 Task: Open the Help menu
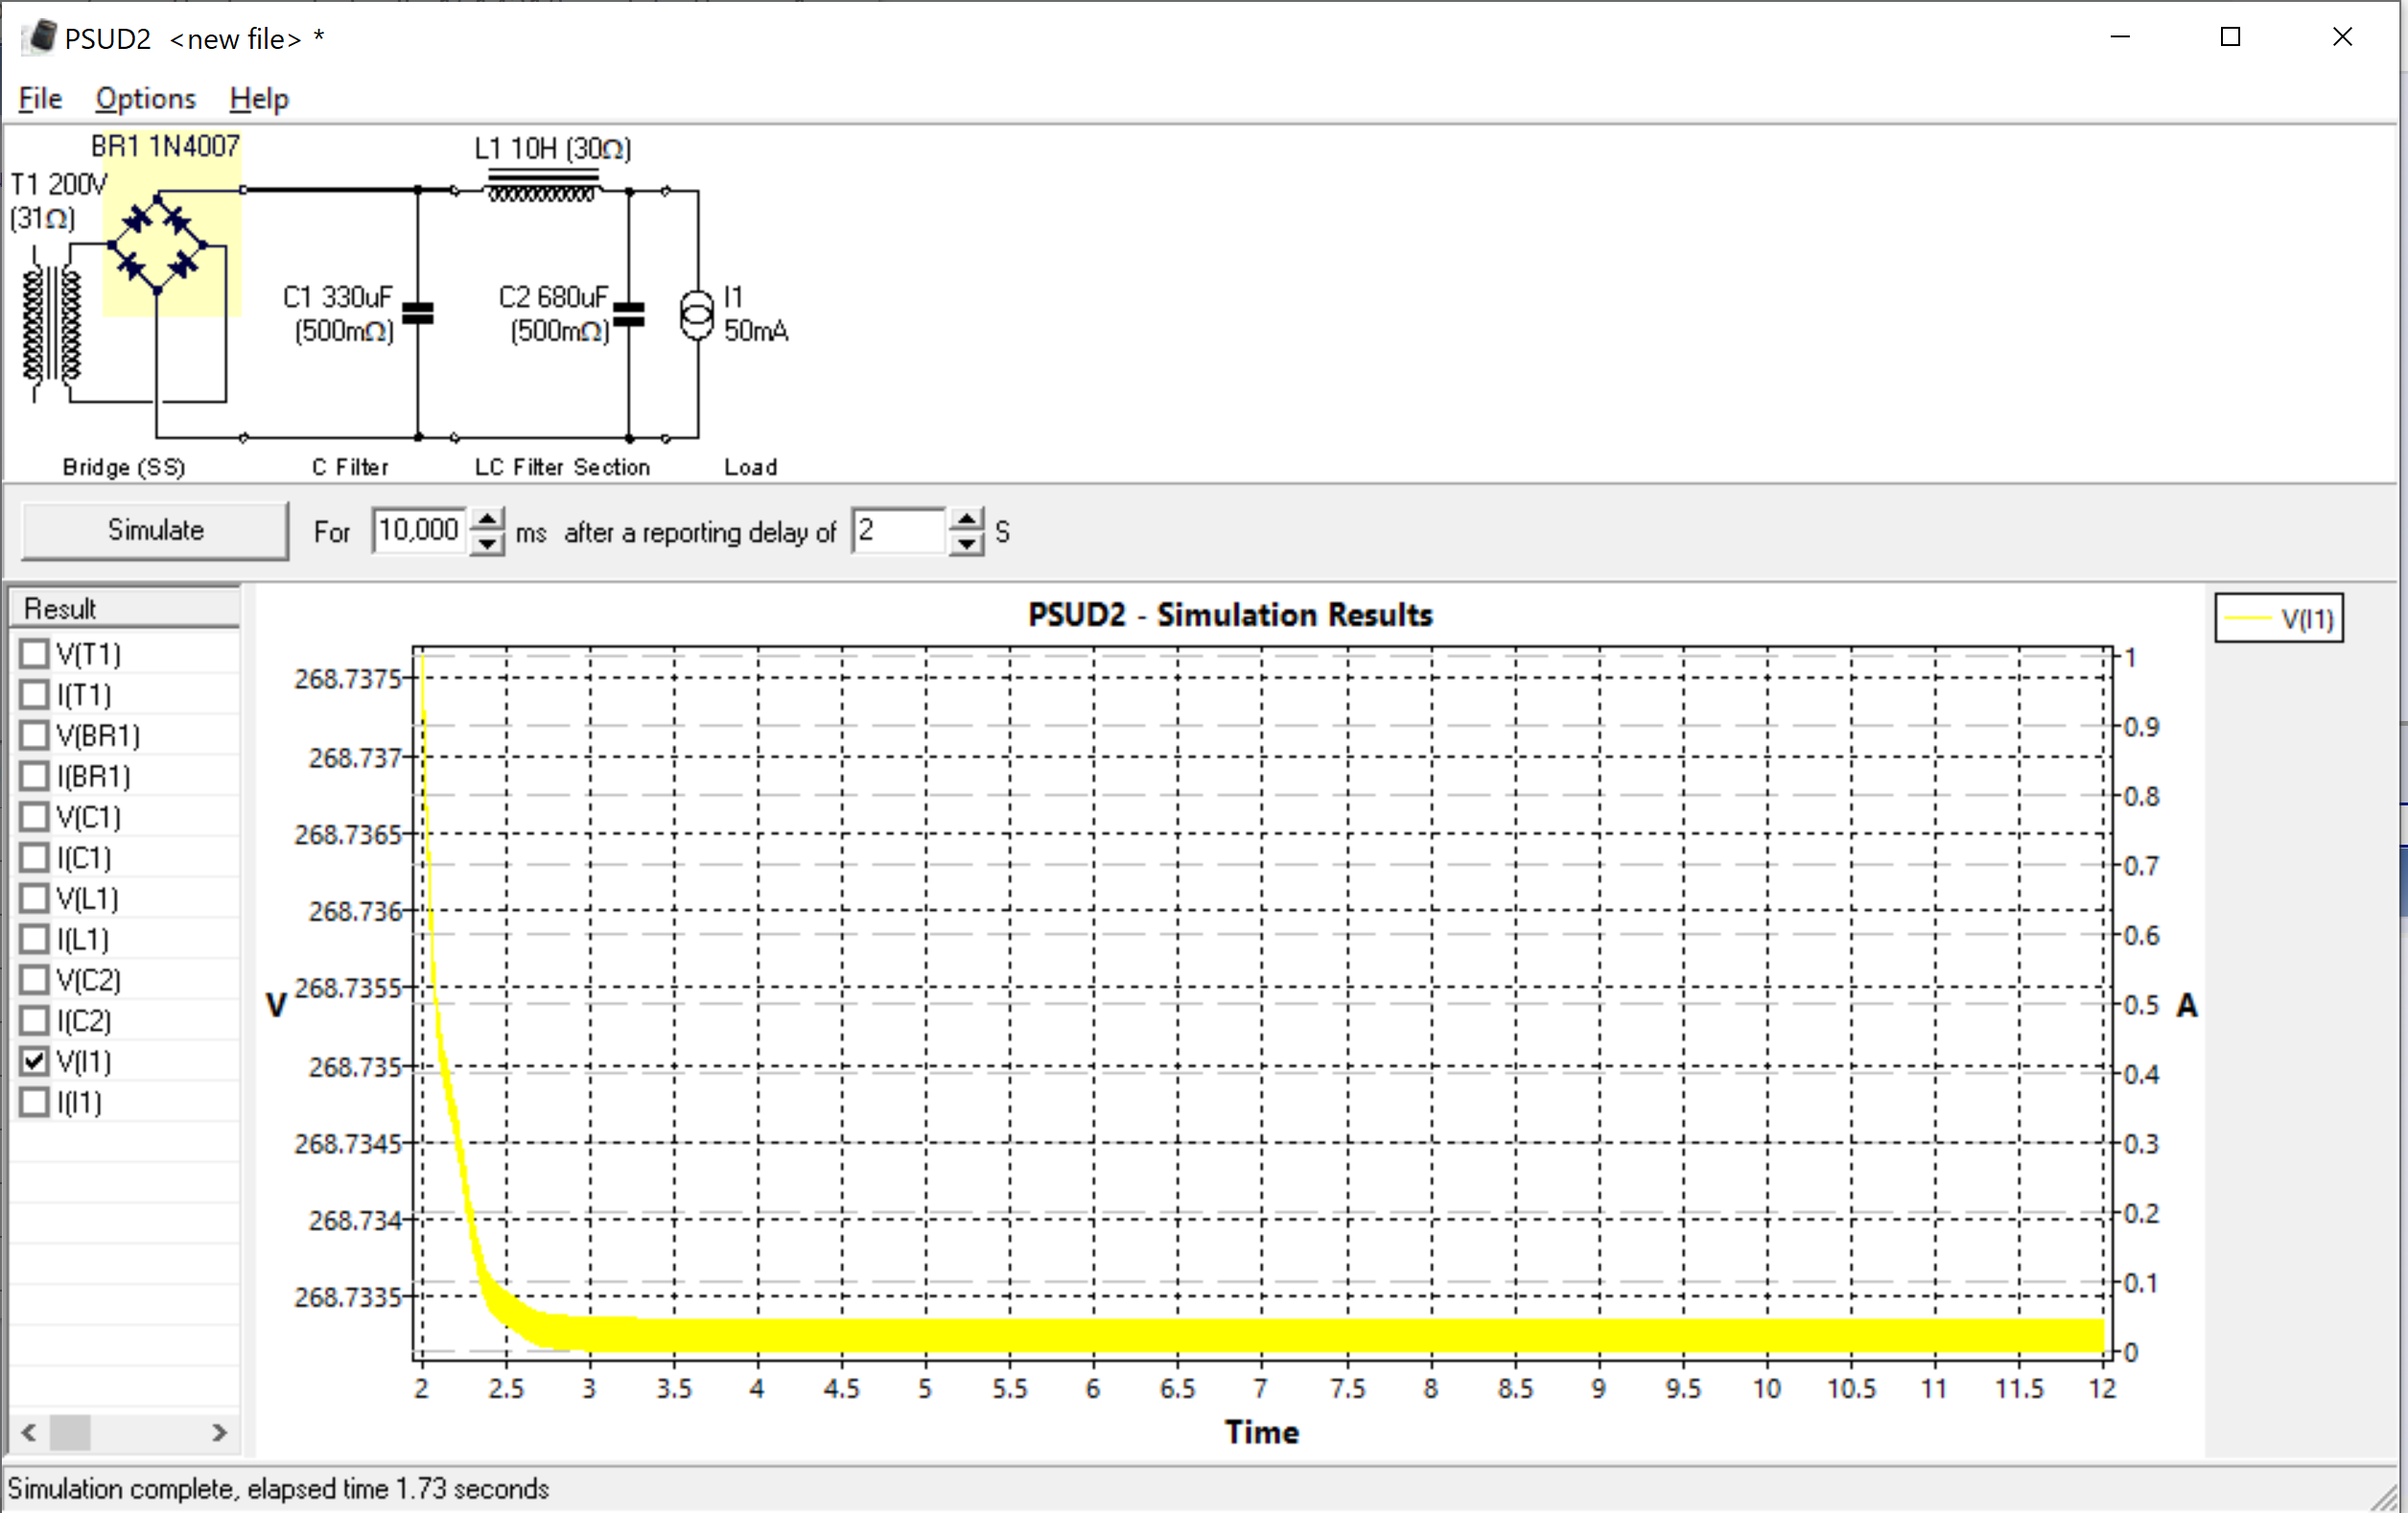click(x=259, y=98)
